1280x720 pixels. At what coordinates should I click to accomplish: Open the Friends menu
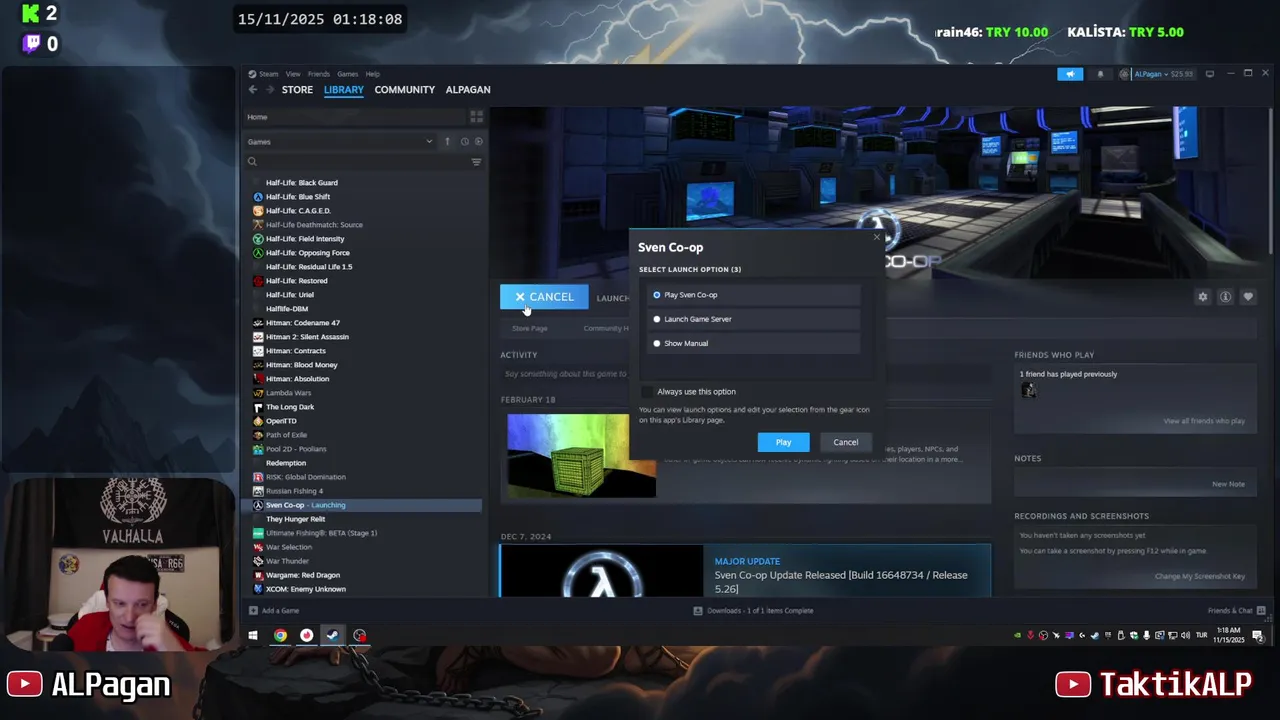(319, 74)
